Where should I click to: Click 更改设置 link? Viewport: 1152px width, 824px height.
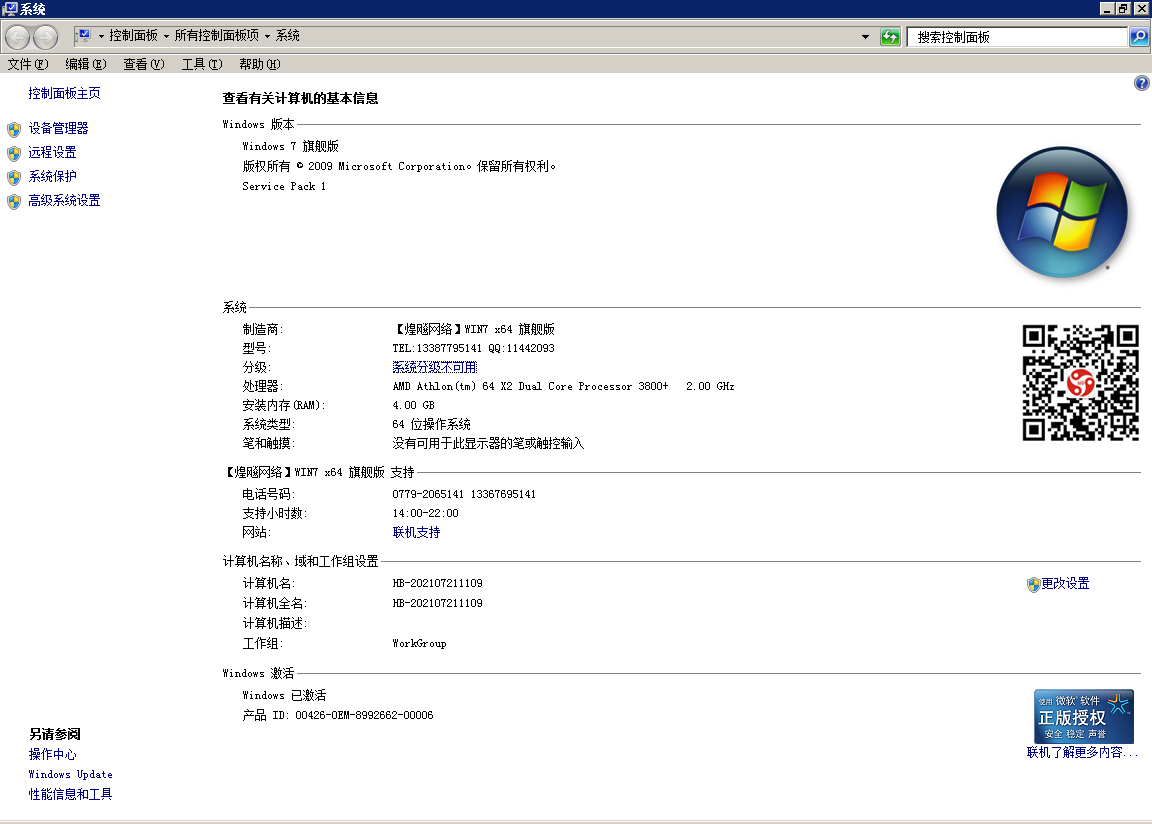(1065, 583)
